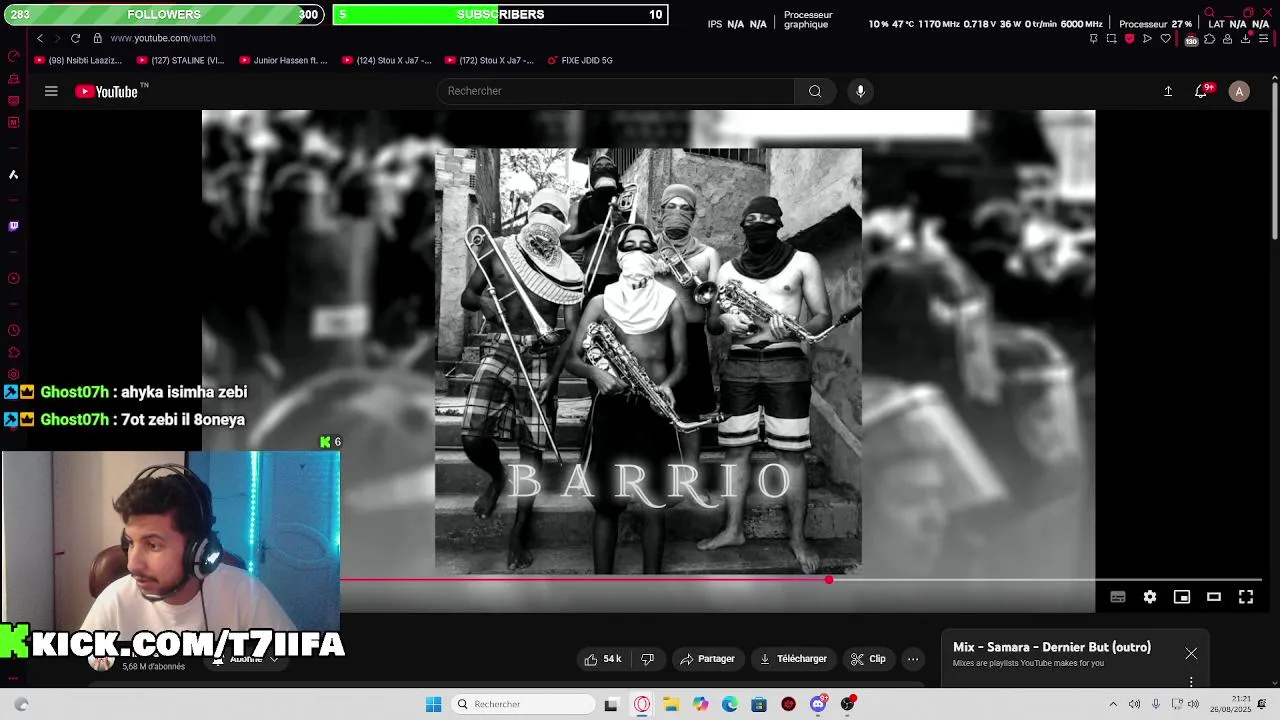Open Task View on the taskbar
The width and height of the screenshot is (1280, 720).
click(x=611, y=704)
